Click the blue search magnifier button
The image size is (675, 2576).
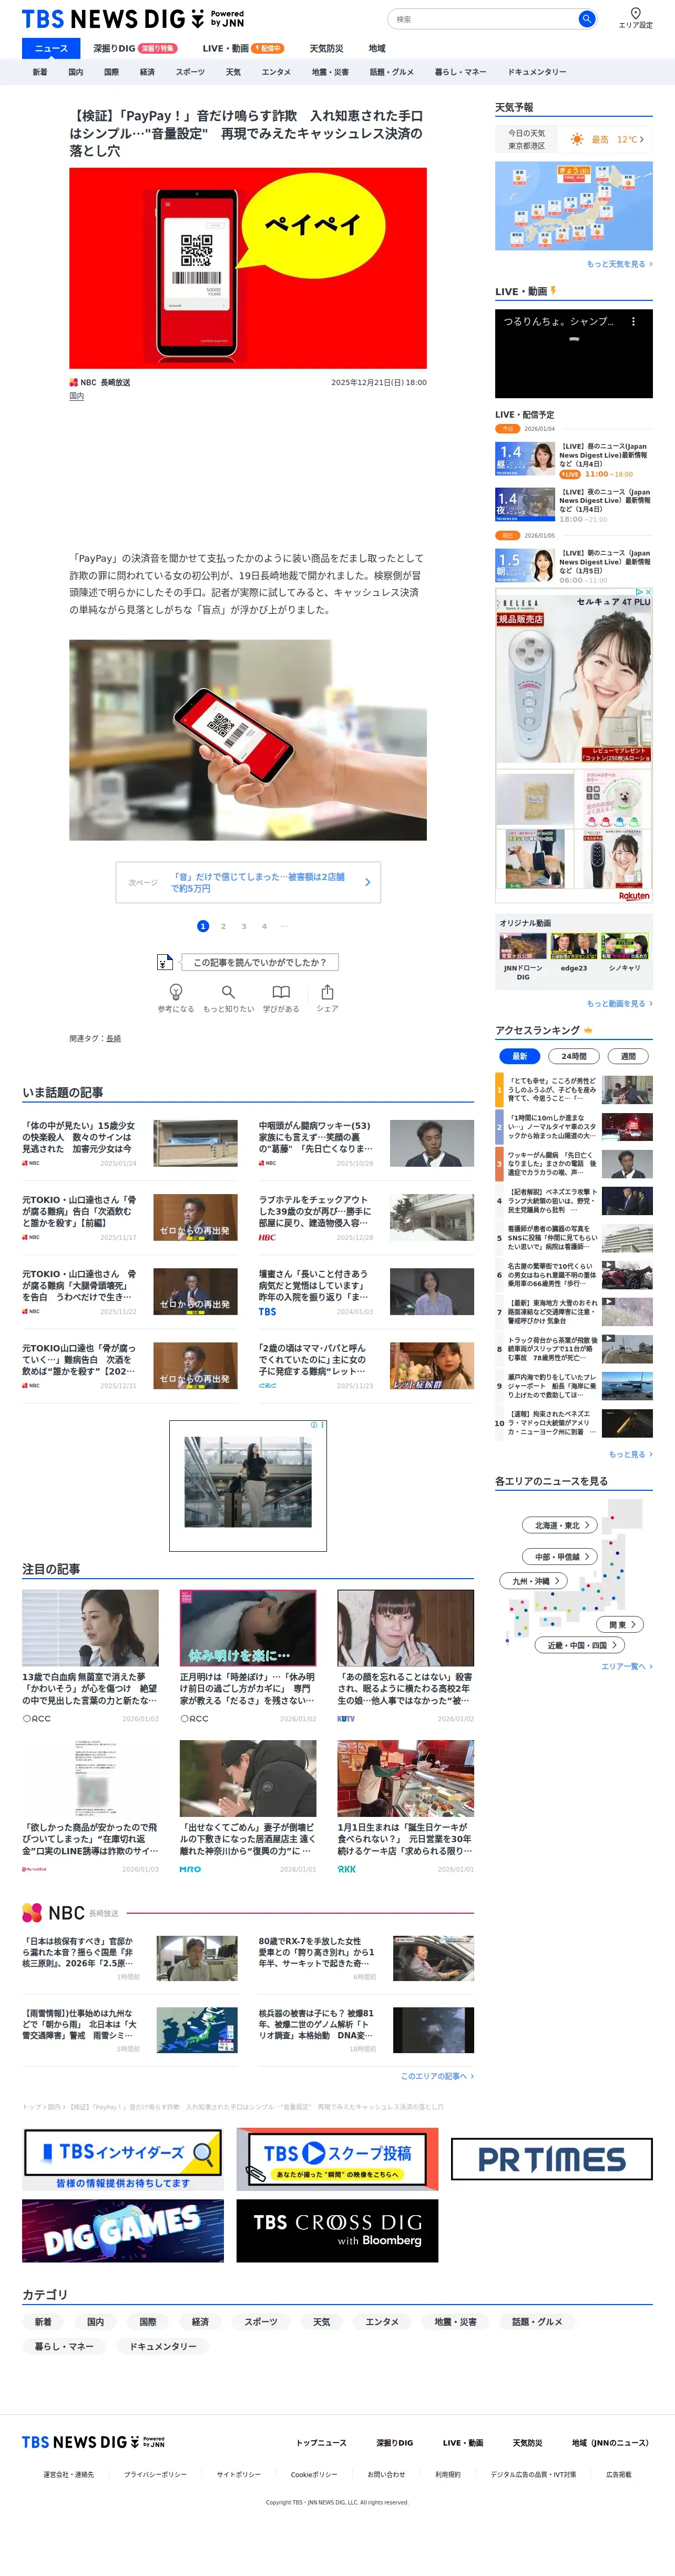click(587, 19)
